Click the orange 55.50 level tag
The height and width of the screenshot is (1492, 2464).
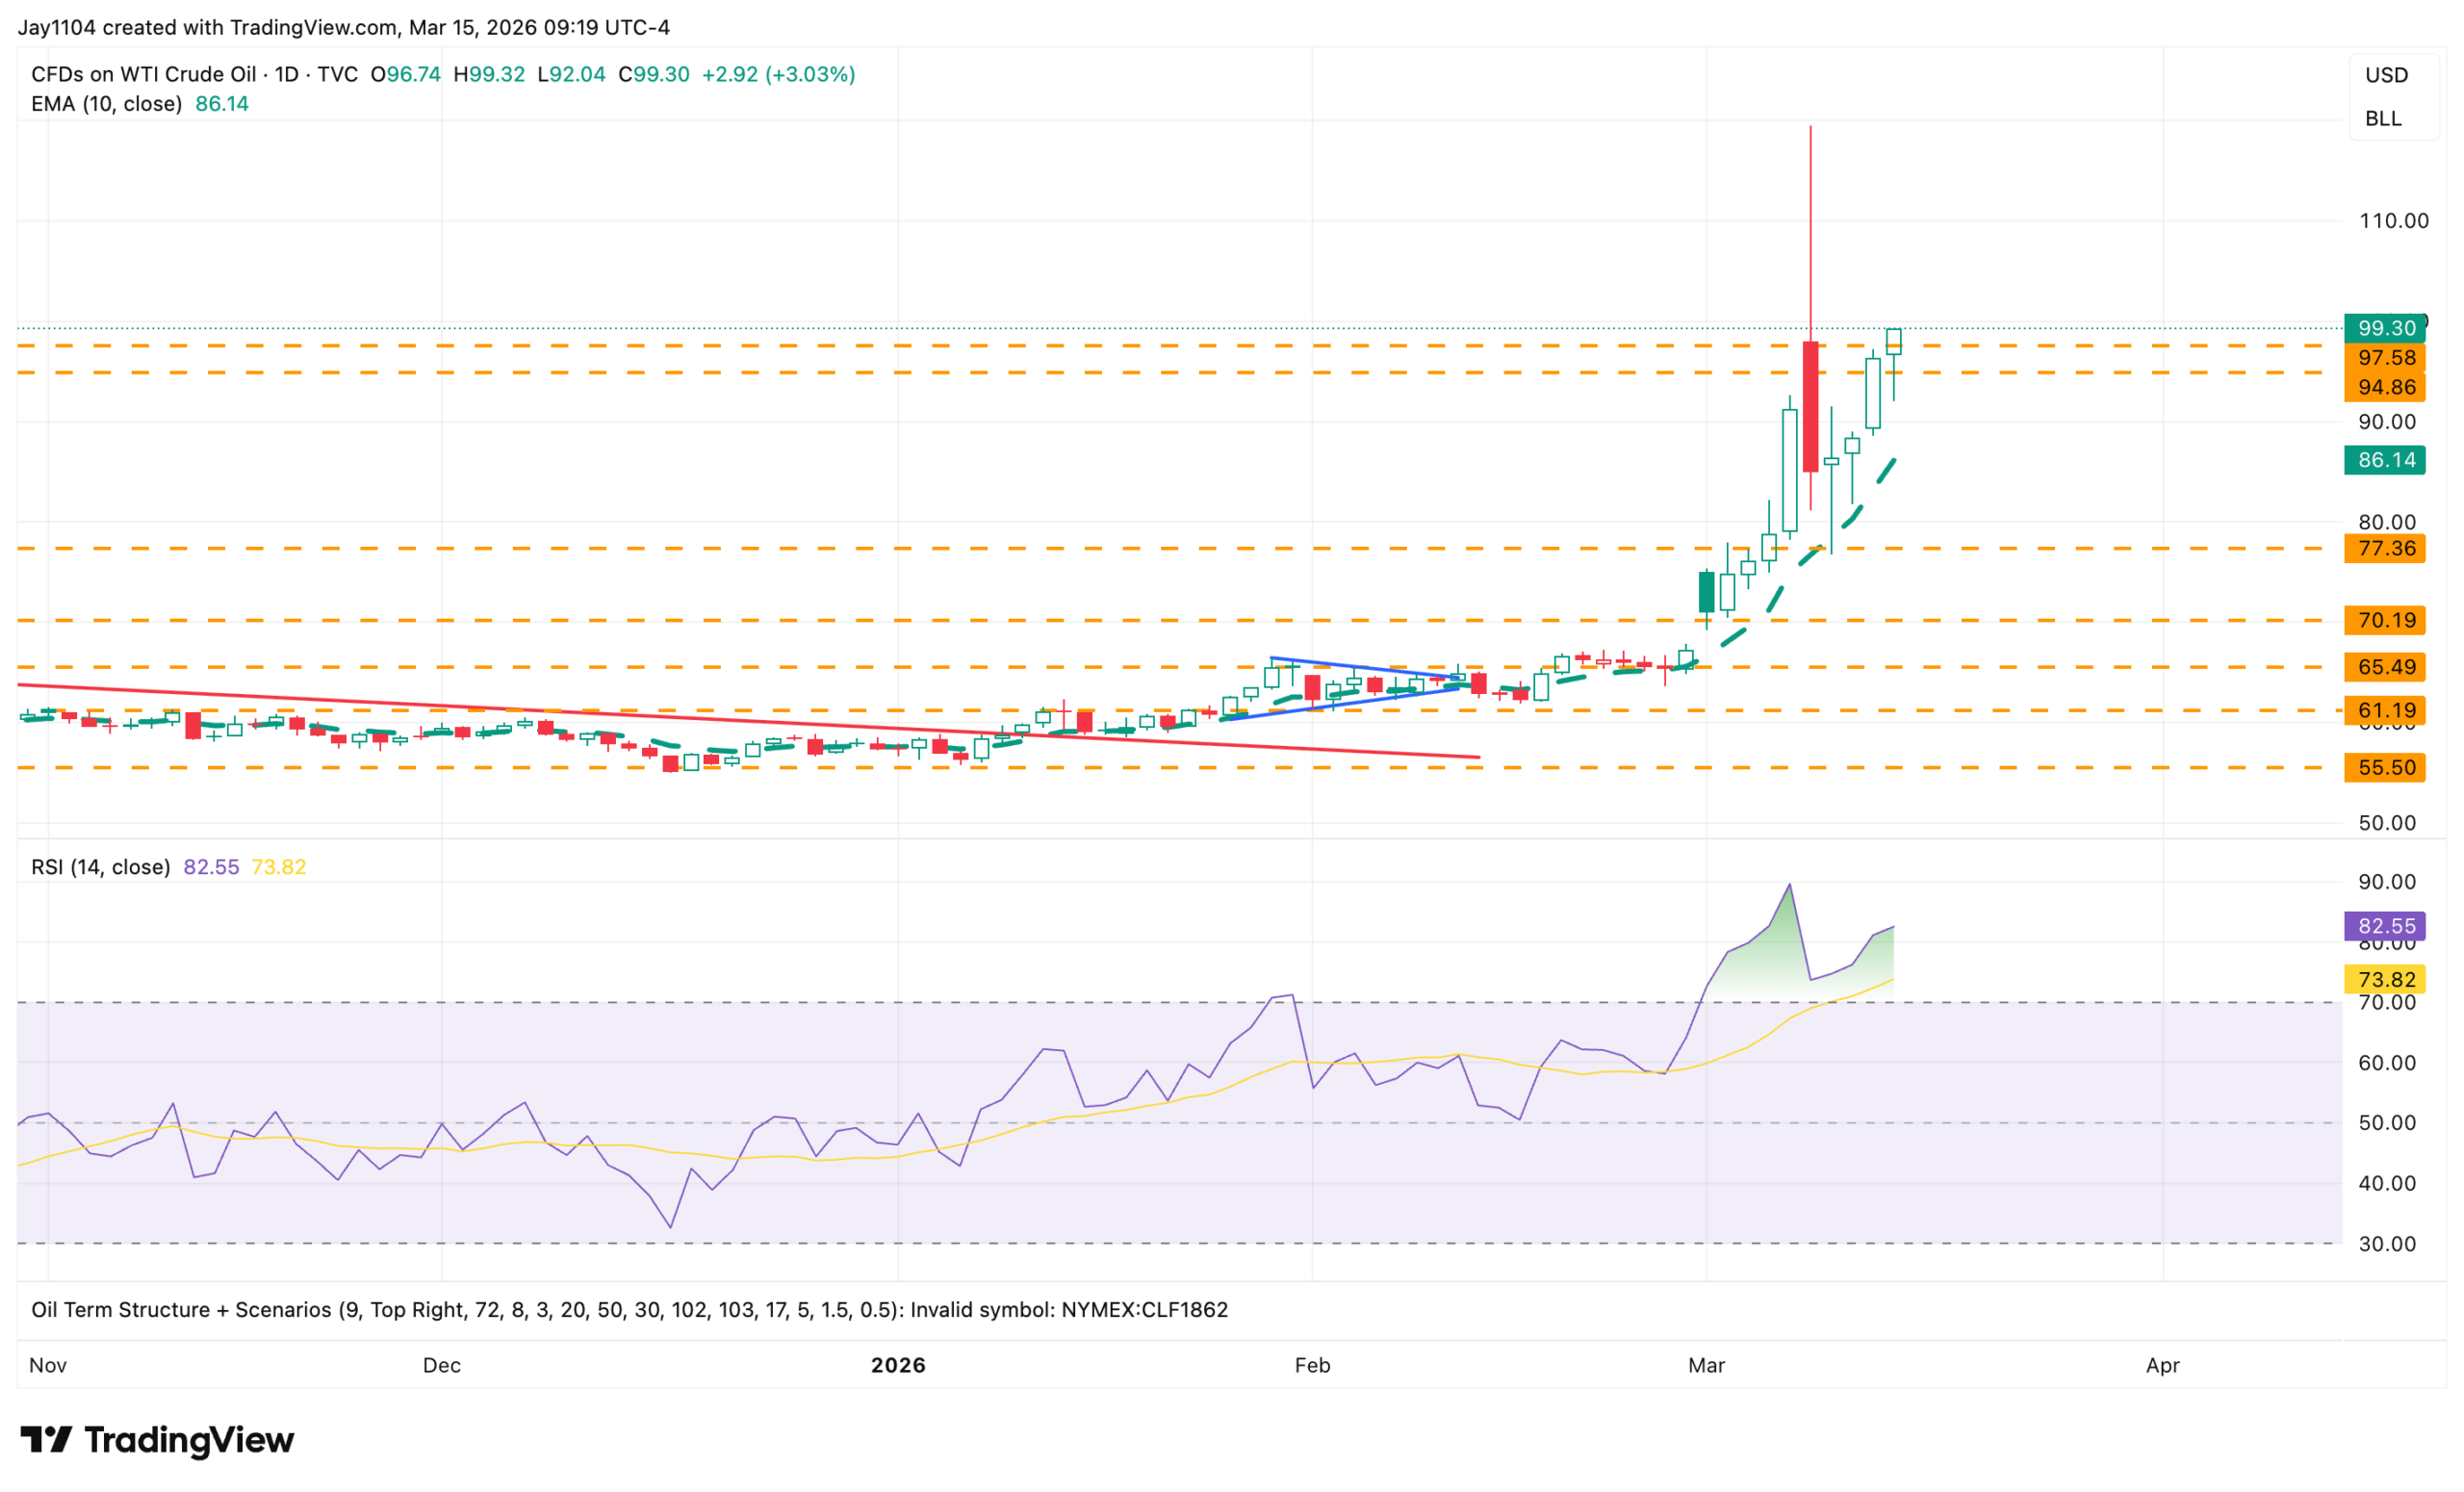click(2385, 767)
